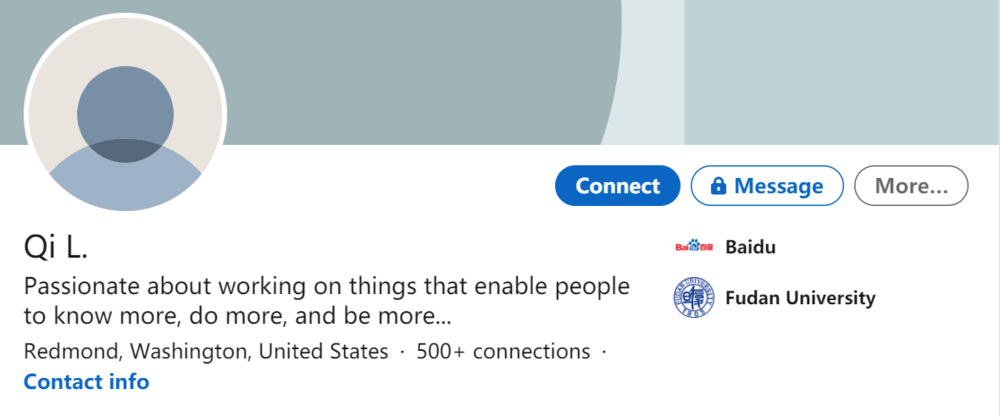1000x417 pixels.
Task: Click the Redmond, Washington location text
Action: (206, 351)
